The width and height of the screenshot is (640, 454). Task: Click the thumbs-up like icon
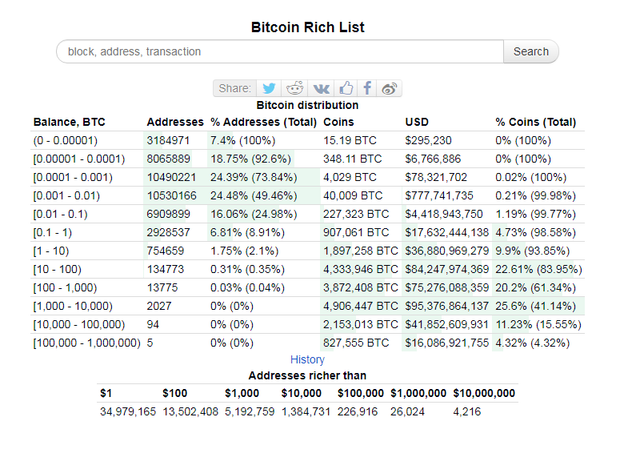(x=346, y=88)
